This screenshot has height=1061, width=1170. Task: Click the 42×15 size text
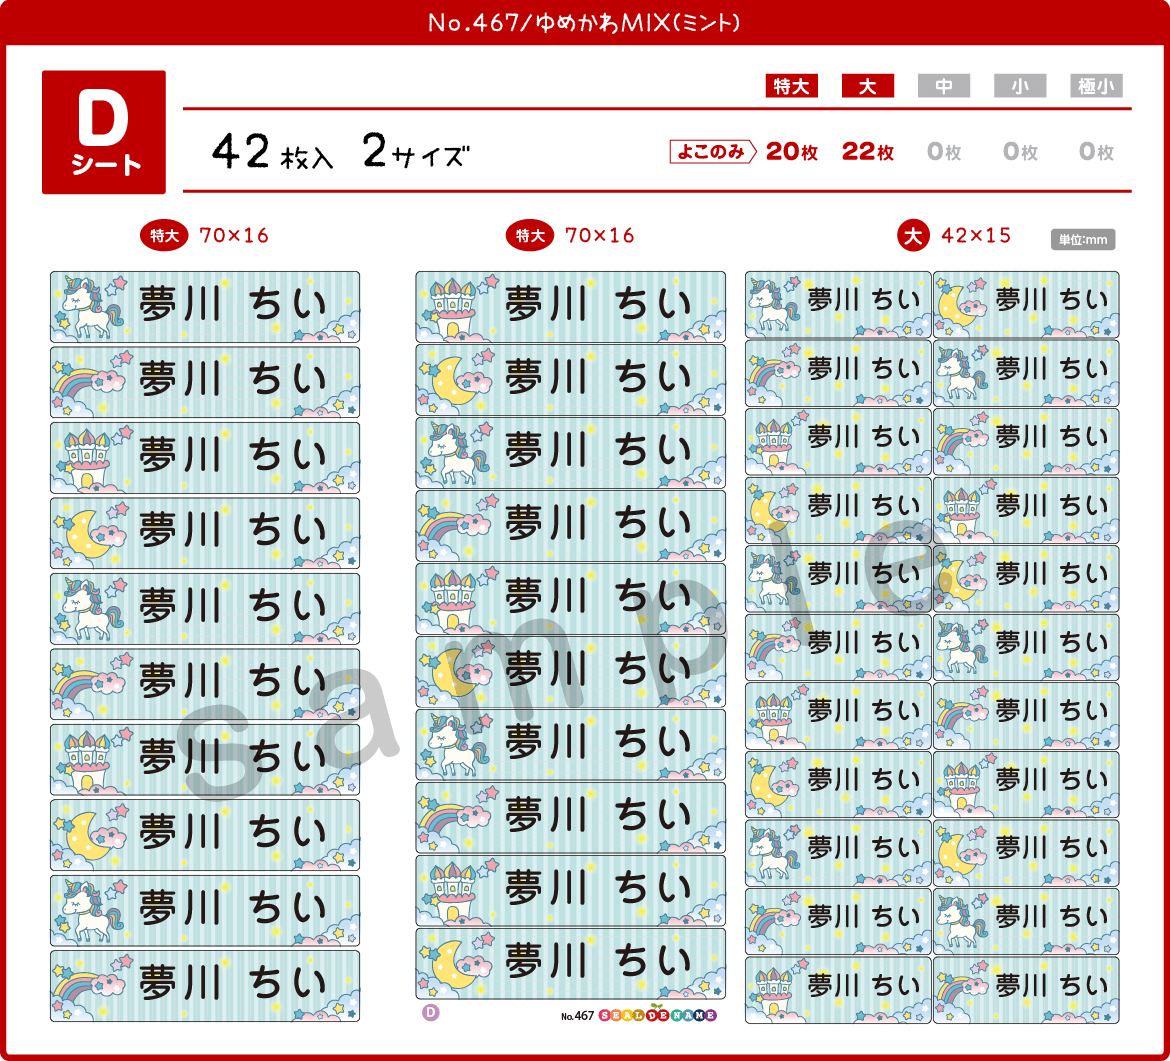[975, 236]
